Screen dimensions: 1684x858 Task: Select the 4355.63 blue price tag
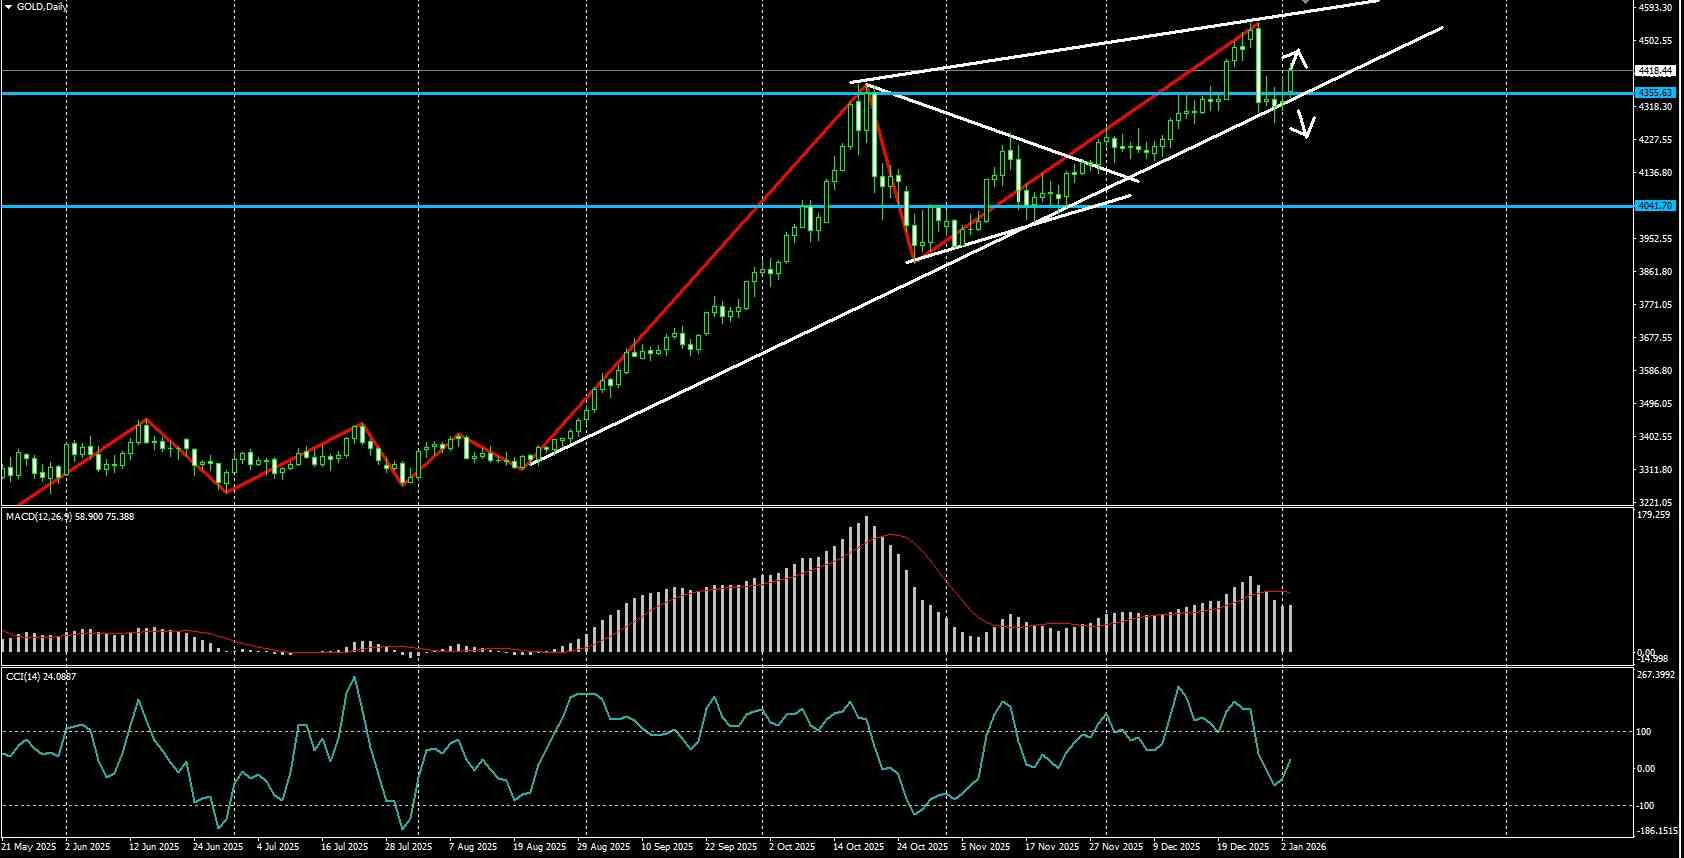point(1655,93)
